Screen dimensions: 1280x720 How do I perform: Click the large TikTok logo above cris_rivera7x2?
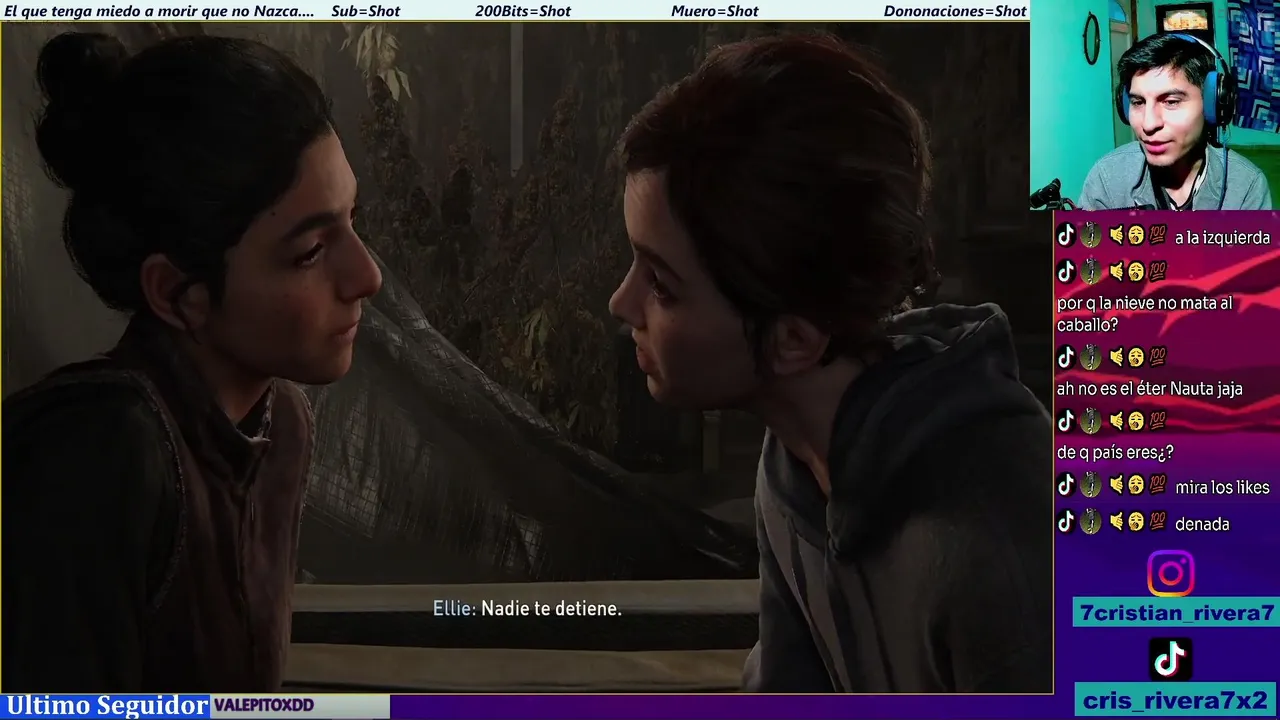[1170, 659]
